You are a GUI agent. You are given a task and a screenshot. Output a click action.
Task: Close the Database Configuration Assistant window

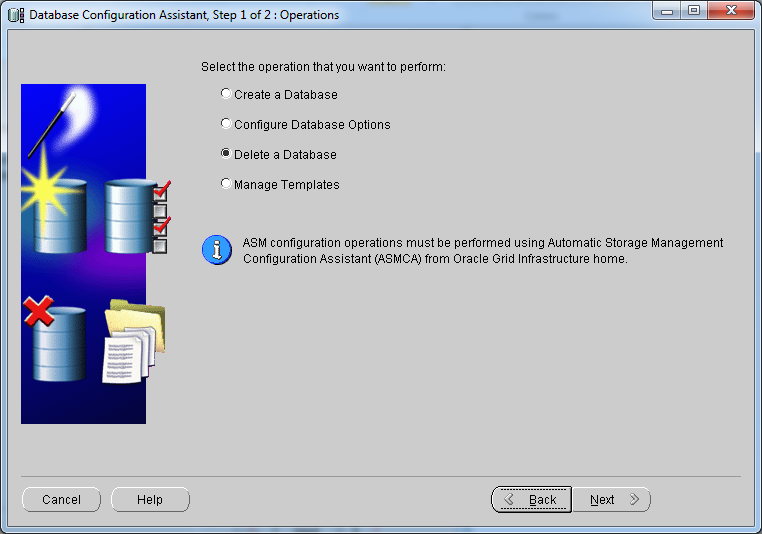tap(731, 11)
